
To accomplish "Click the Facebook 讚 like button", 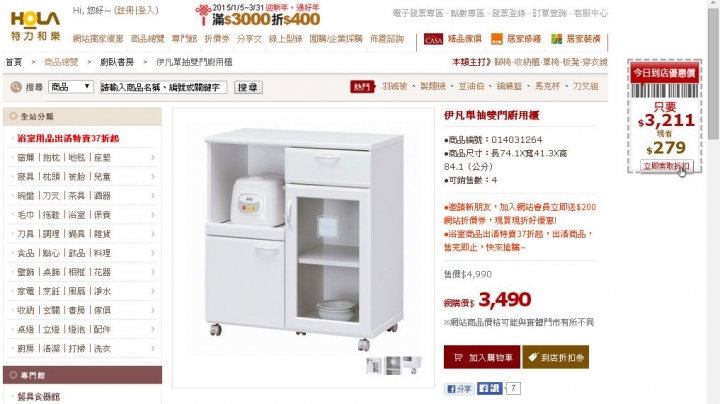I will tap(489, 388).
